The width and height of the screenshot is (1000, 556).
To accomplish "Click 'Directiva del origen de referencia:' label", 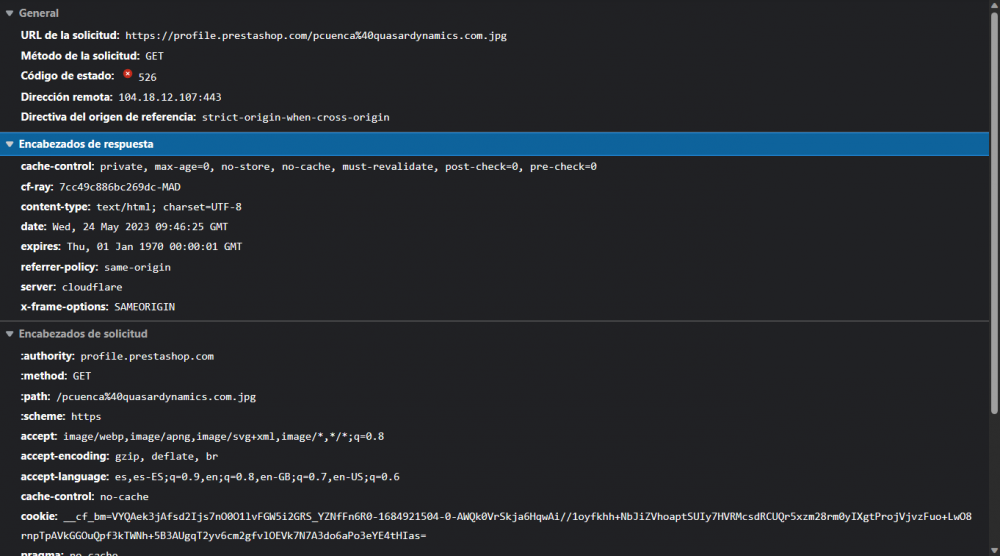I will click(x=108, y=117).
